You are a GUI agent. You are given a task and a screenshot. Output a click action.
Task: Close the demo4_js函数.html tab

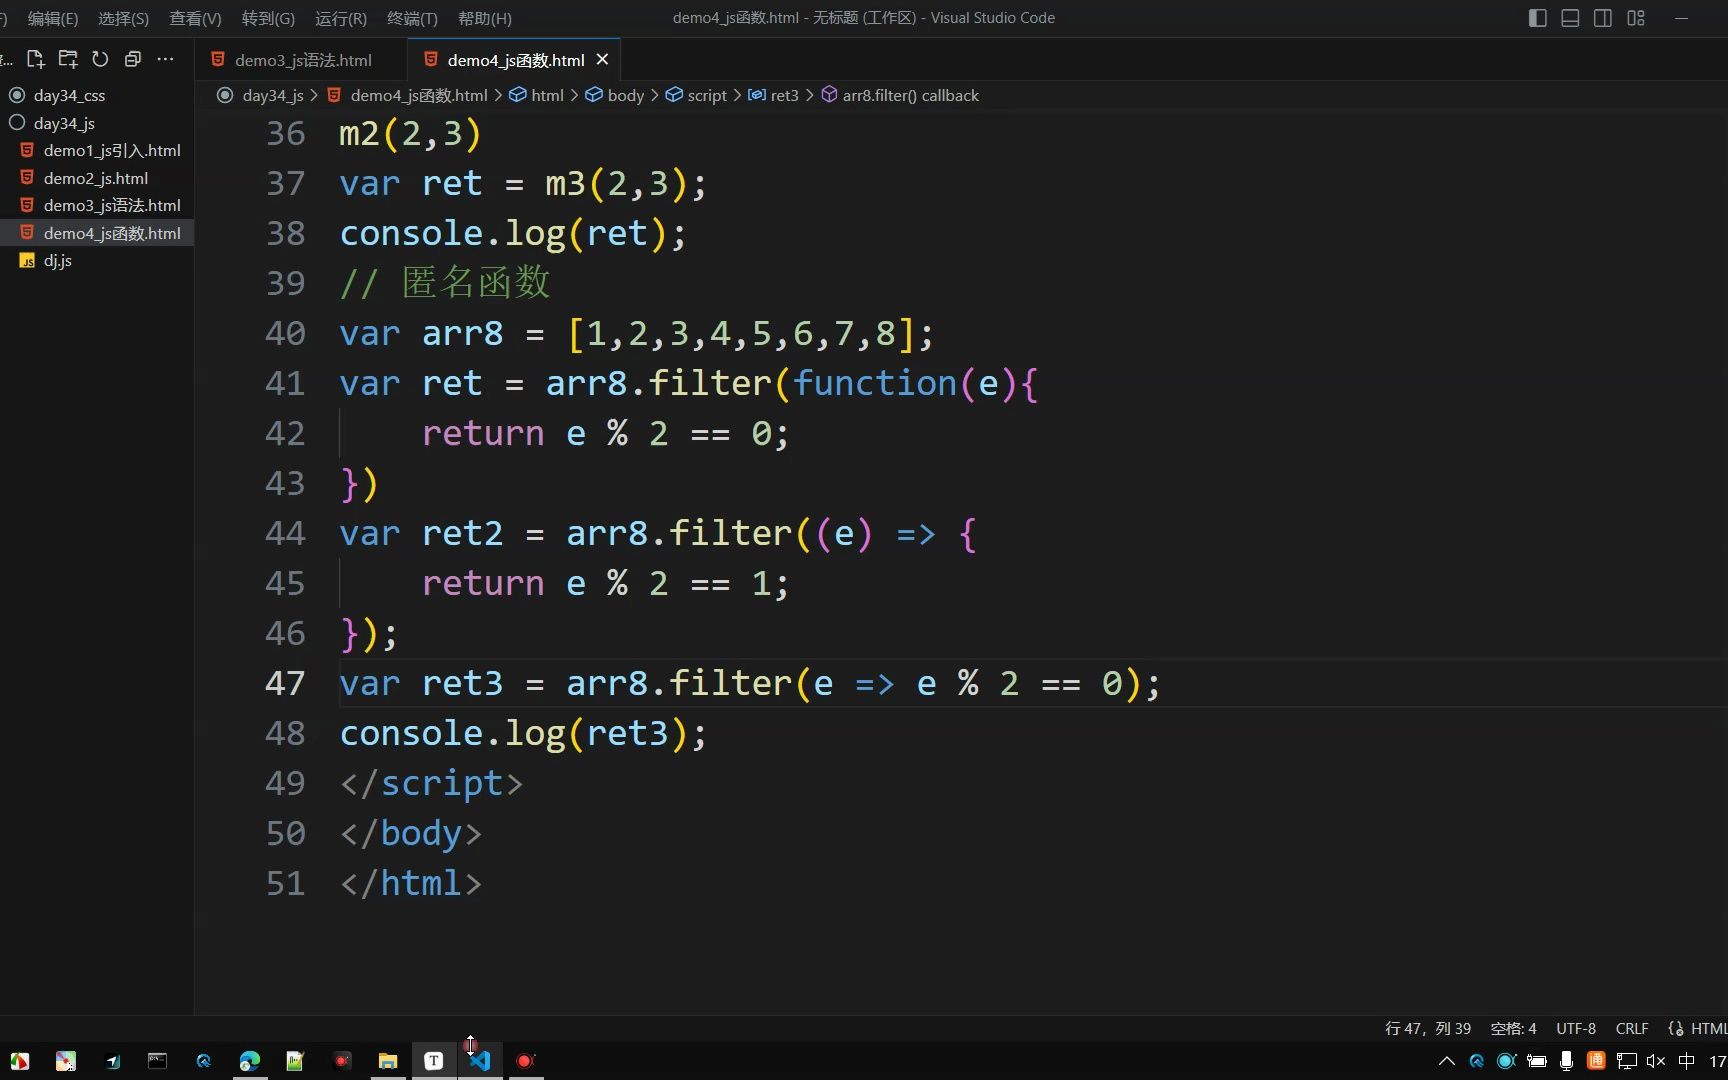pos(602,60)
